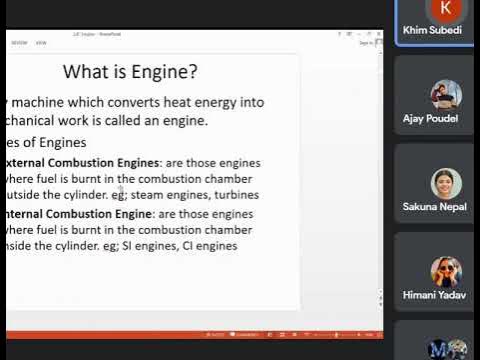480x360 pixels.
Task: Start Slide Show from status bar
Action: 306,334
